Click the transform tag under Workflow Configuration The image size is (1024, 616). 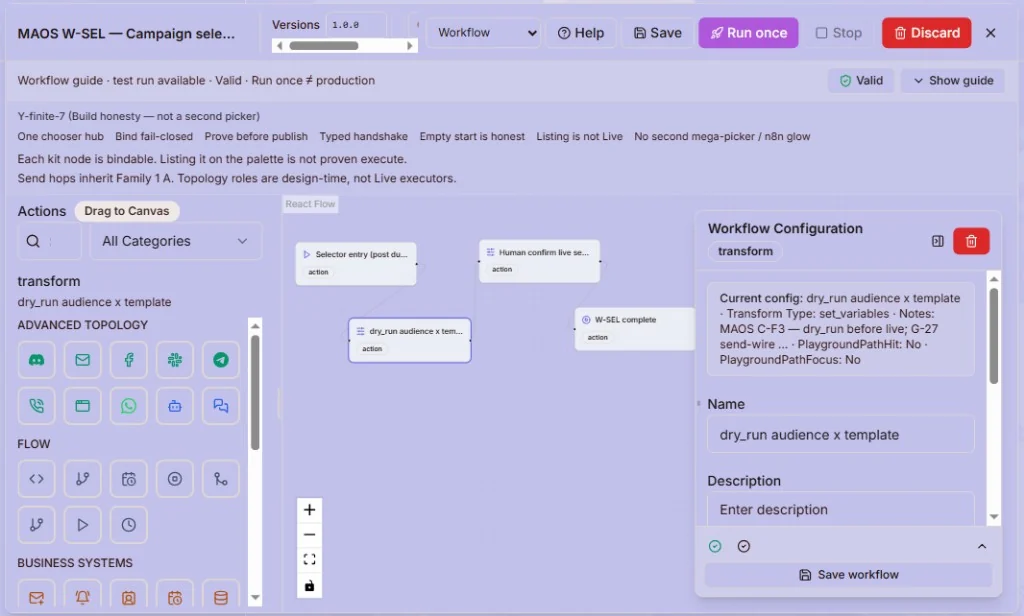click(745, 251)
